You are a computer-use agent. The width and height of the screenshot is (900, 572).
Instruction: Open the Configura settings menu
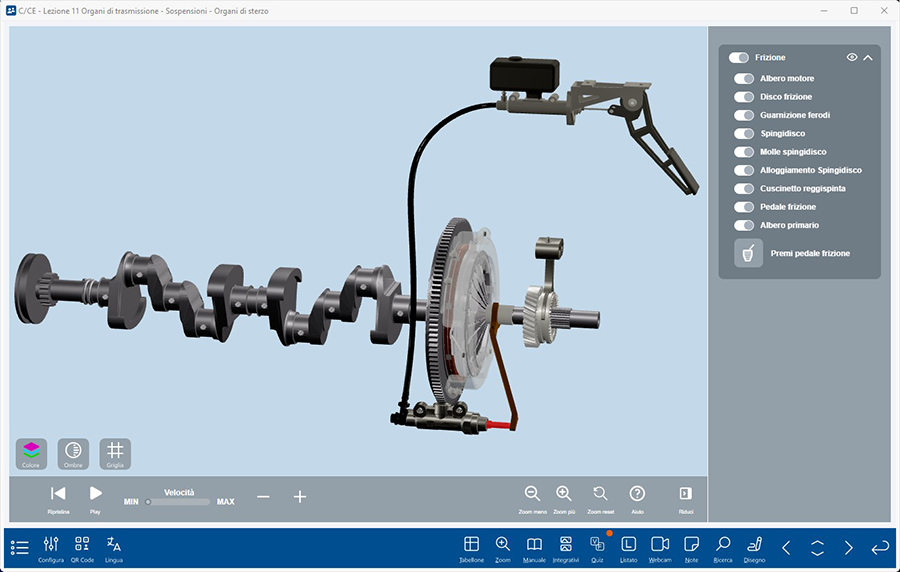[51, 545]
